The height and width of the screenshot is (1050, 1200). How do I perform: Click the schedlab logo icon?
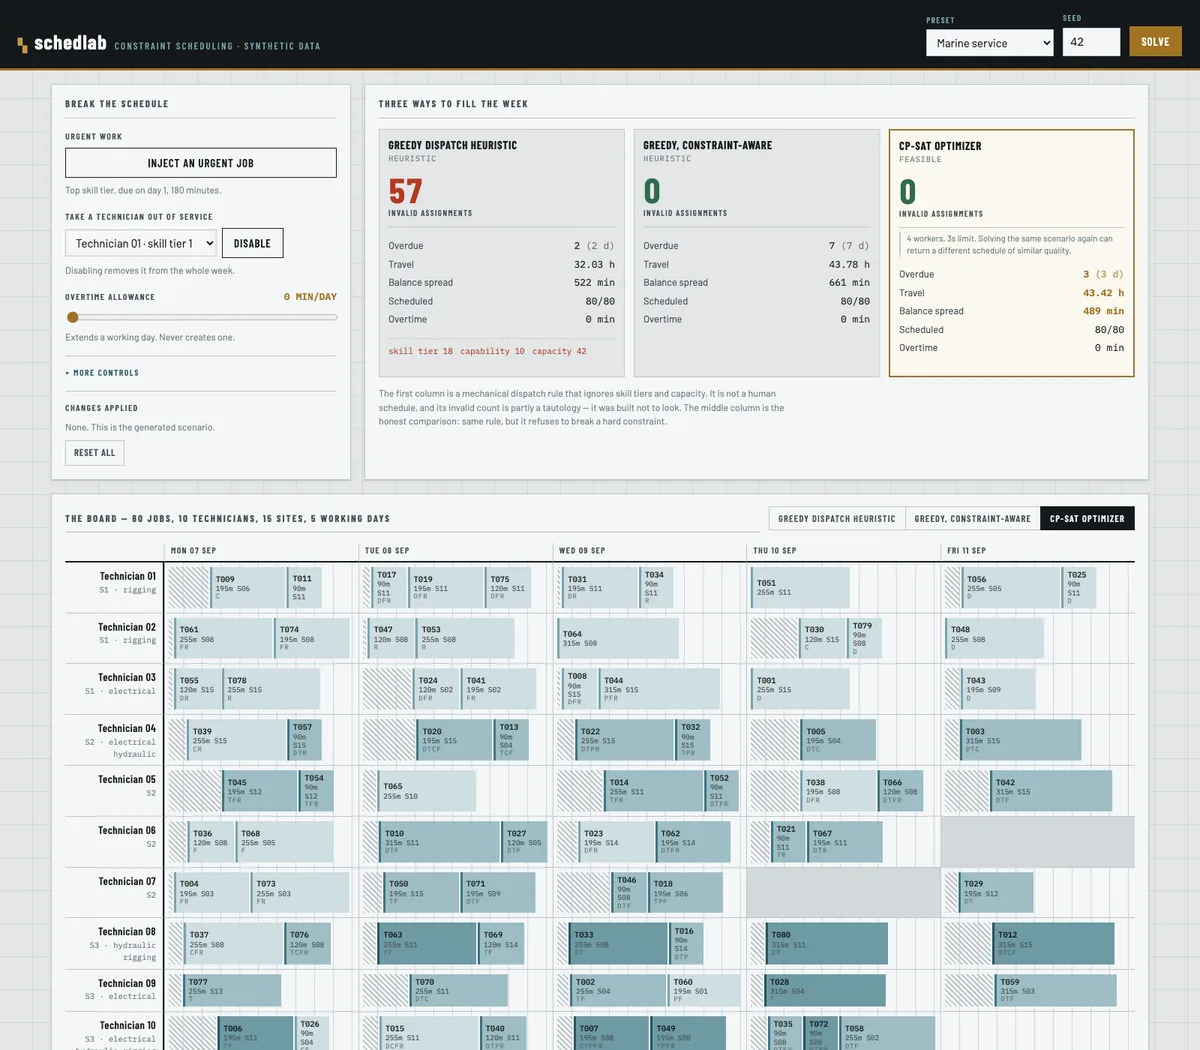[22, 45]
